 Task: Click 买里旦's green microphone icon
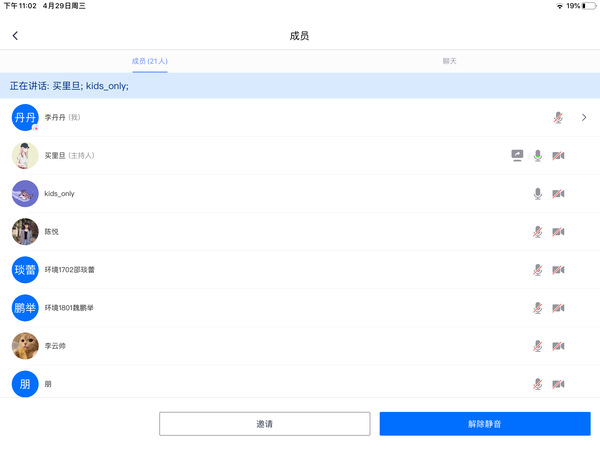[x=538, y=155]
